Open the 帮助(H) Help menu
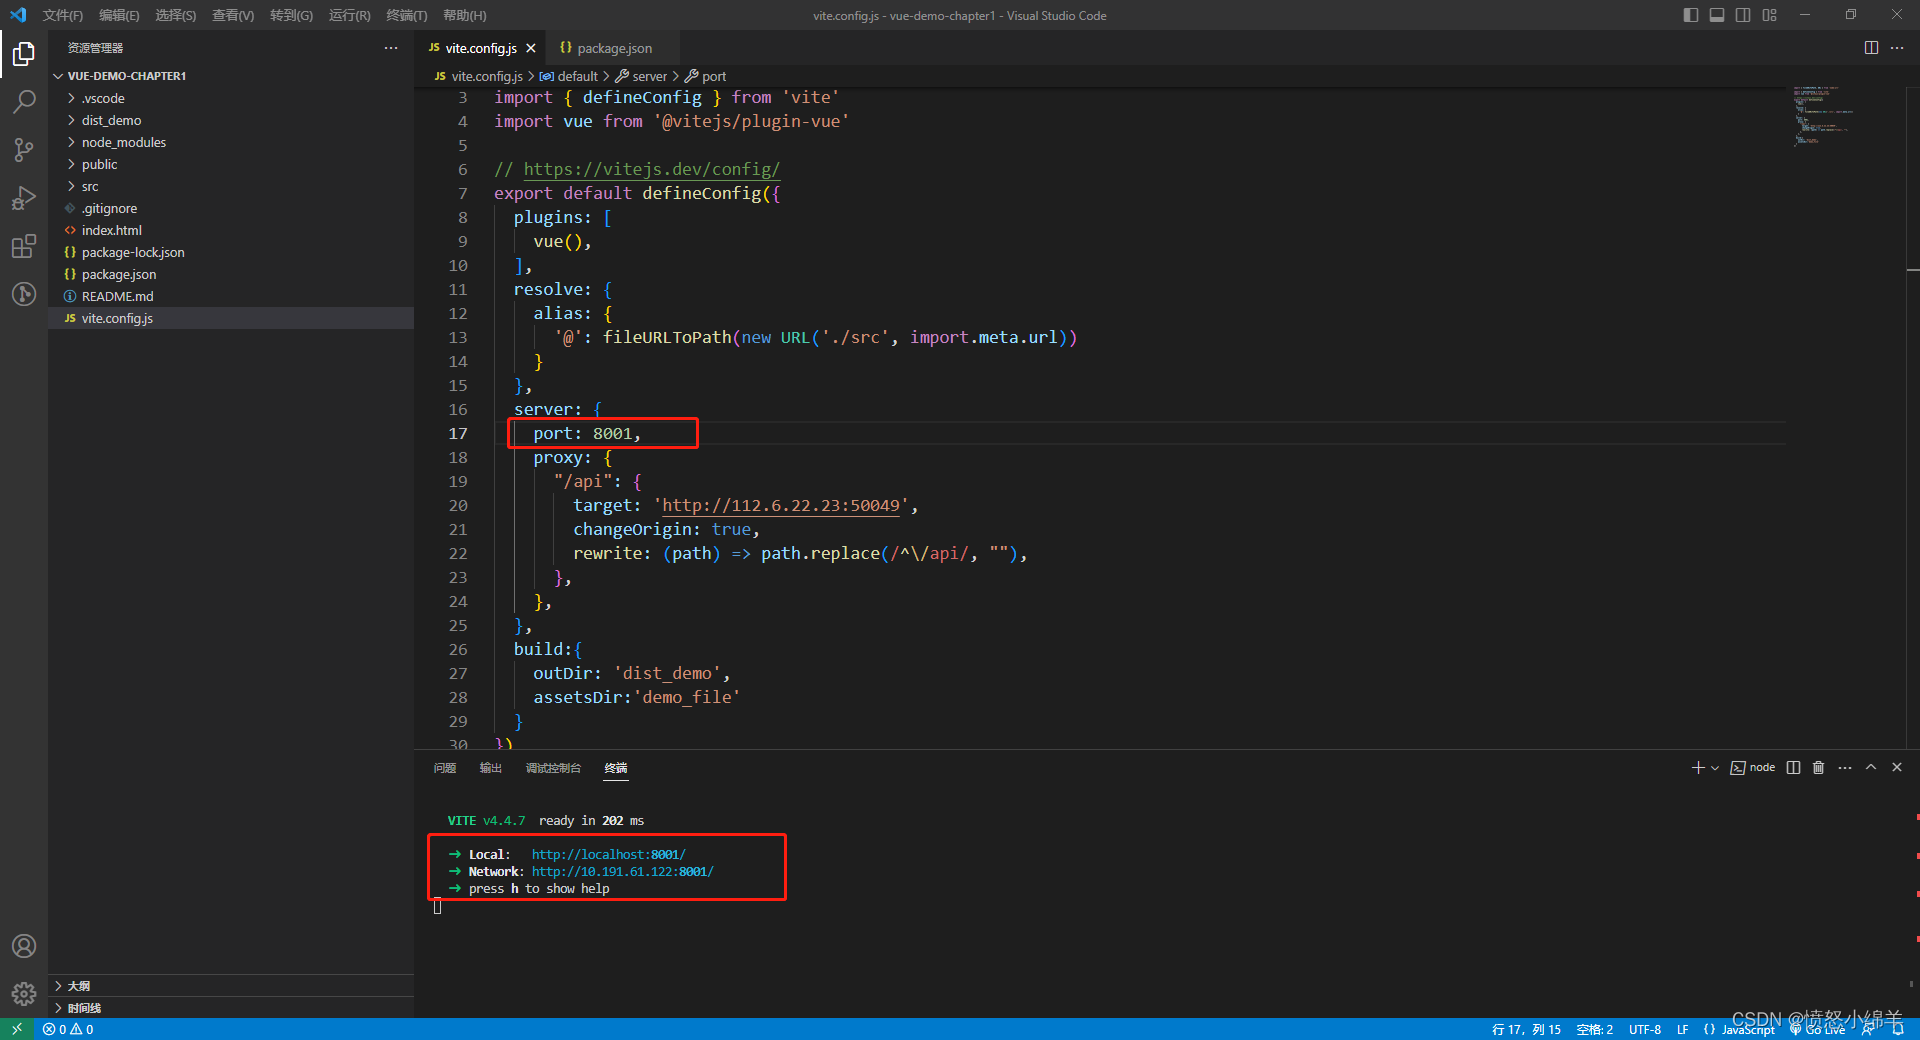1920x1040 pixels. coord(465,15)
